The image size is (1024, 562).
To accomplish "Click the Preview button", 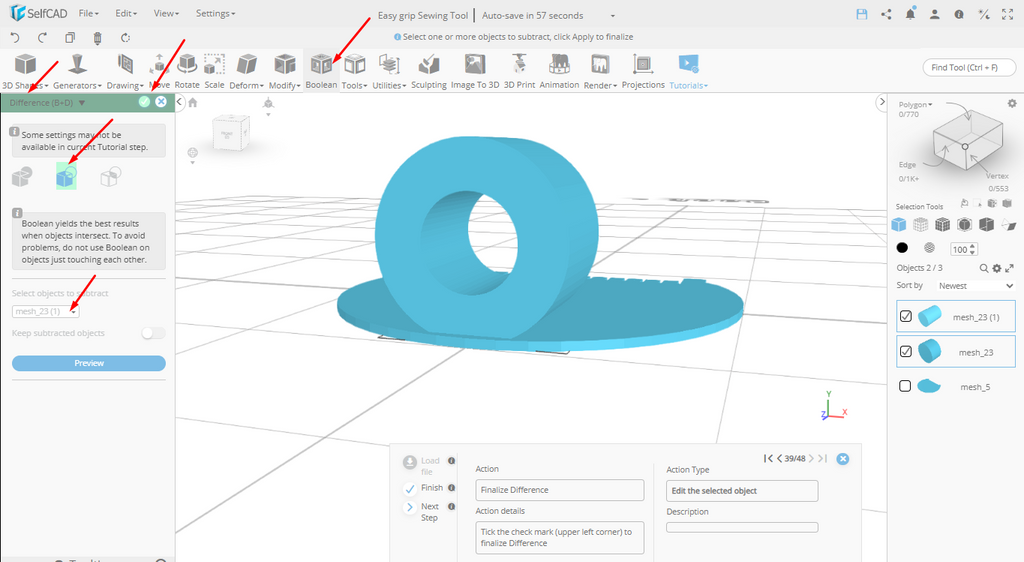I will 89,363.
